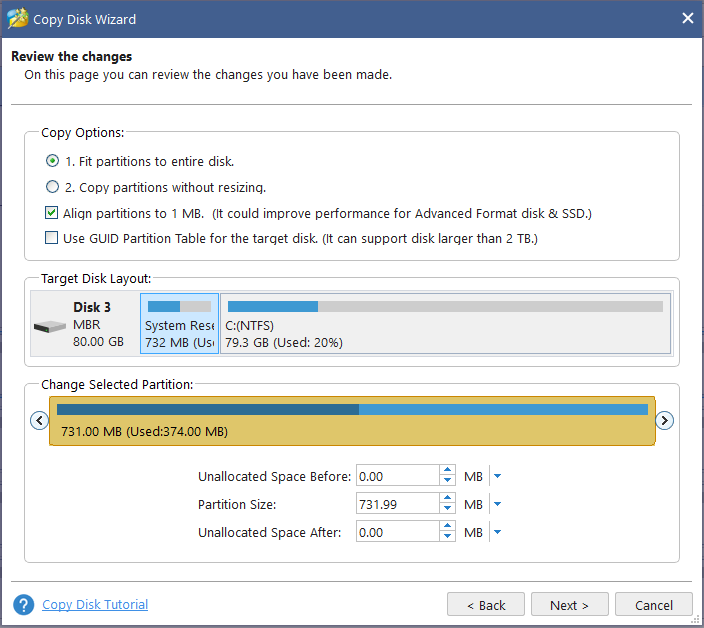The width and height of the screenshot is (704, 628).
Task: Go back with the Back button
Action: coord(486,605)
